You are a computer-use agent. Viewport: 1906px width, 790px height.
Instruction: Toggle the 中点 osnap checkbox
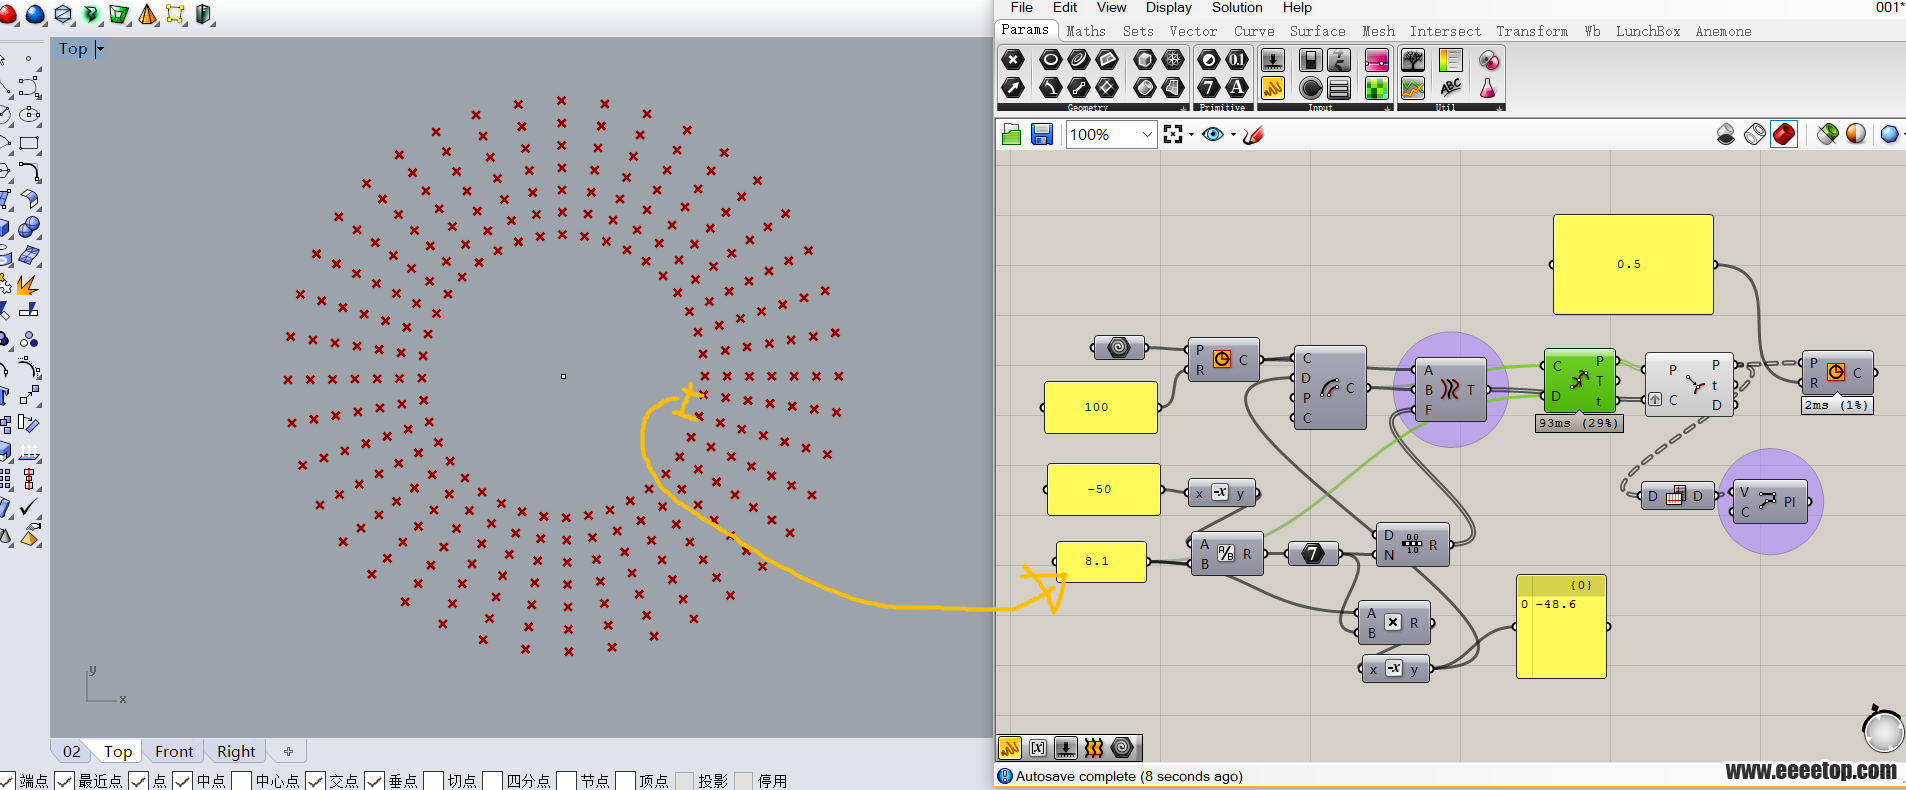point(183,781)
